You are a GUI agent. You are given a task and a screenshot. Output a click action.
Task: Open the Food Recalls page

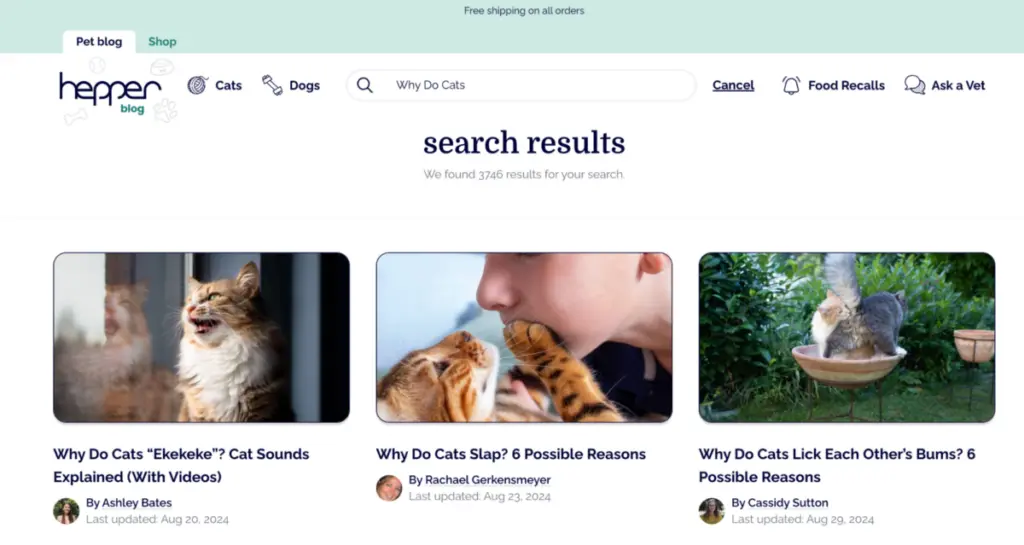pos(846,86)
